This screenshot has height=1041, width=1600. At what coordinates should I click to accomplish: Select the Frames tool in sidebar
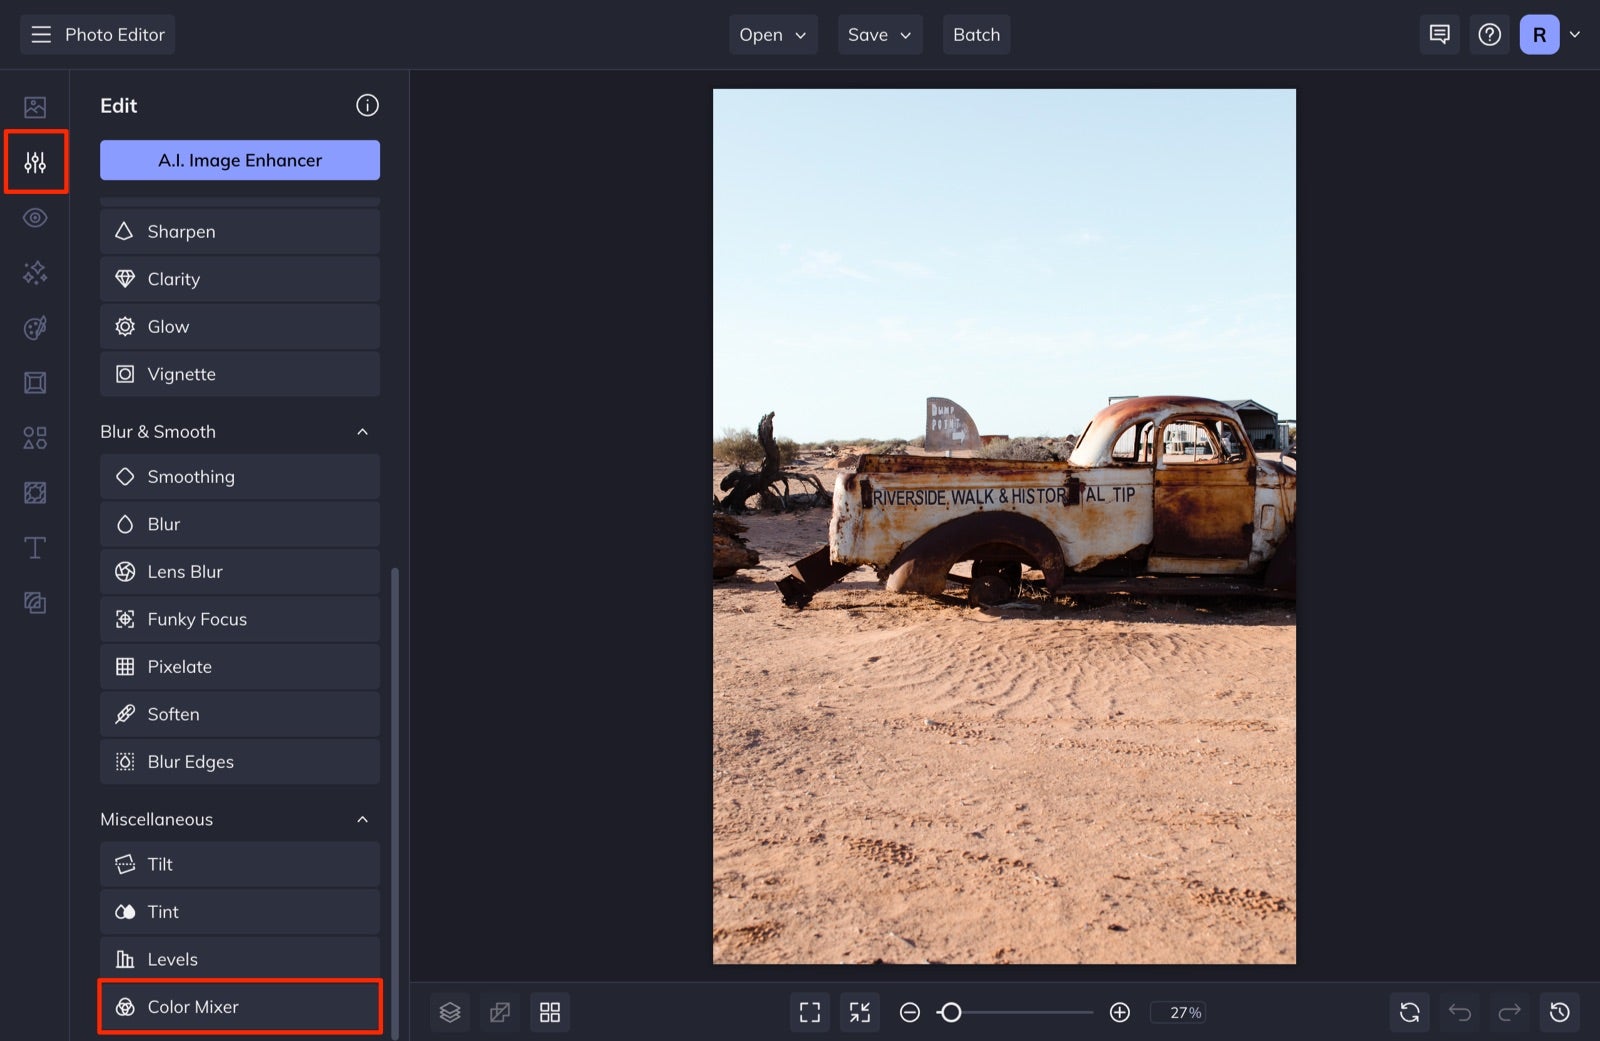(x=35, y=382)
